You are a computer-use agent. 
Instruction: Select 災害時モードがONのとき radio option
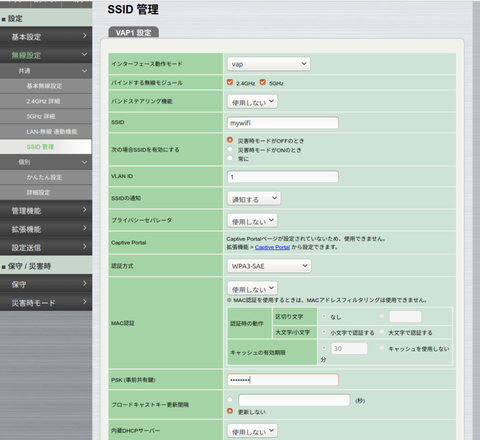(230, 149)
